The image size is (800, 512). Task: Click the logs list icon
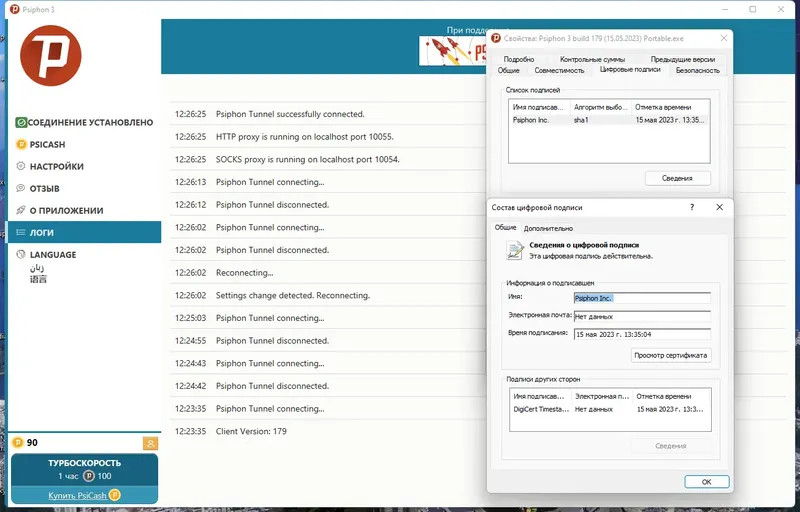21,232
